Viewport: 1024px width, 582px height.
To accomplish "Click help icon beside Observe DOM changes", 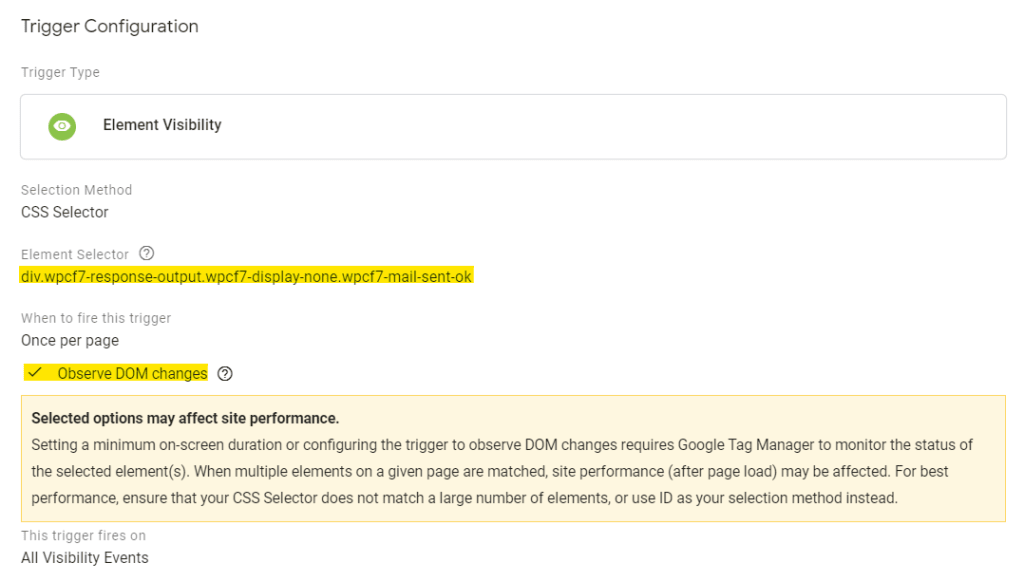I will click(225, 374).
